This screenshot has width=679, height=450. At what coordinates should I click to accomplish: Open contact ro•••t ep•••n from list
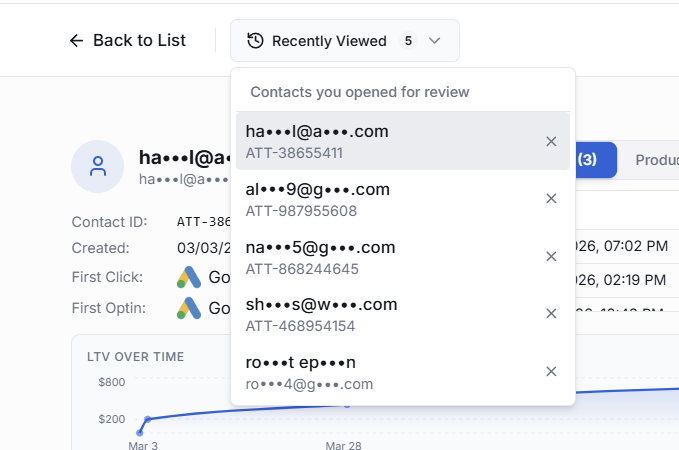click(403, 372)
